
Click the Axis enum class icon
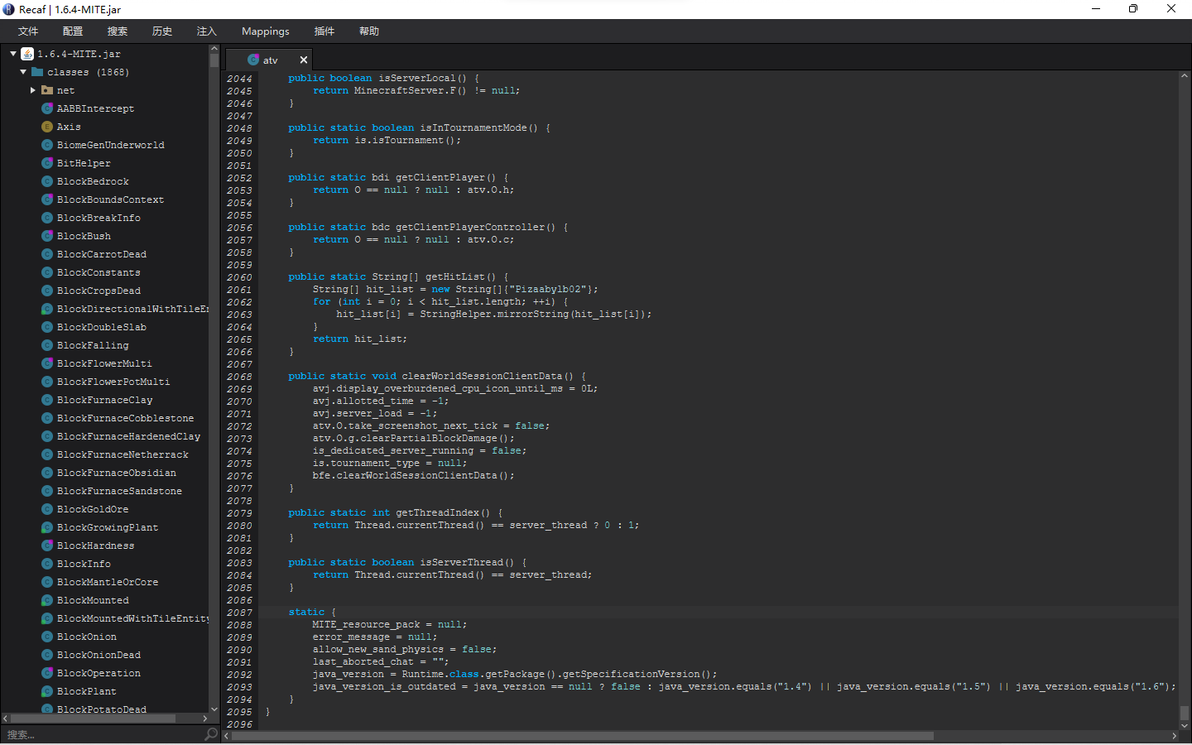(x=47, y=127)
